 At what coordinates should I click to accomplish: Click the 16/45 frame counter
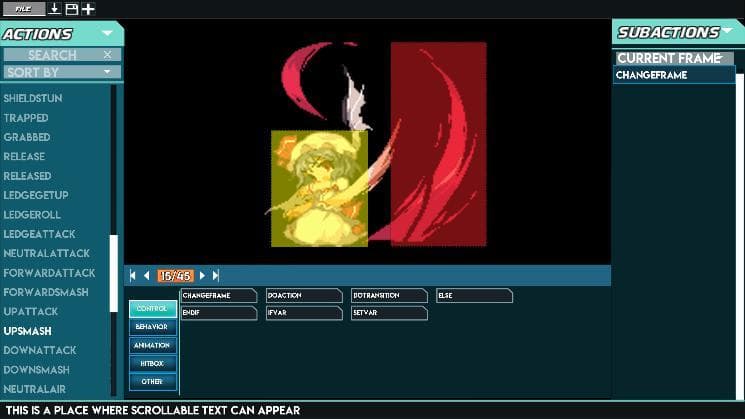point(175,276)
